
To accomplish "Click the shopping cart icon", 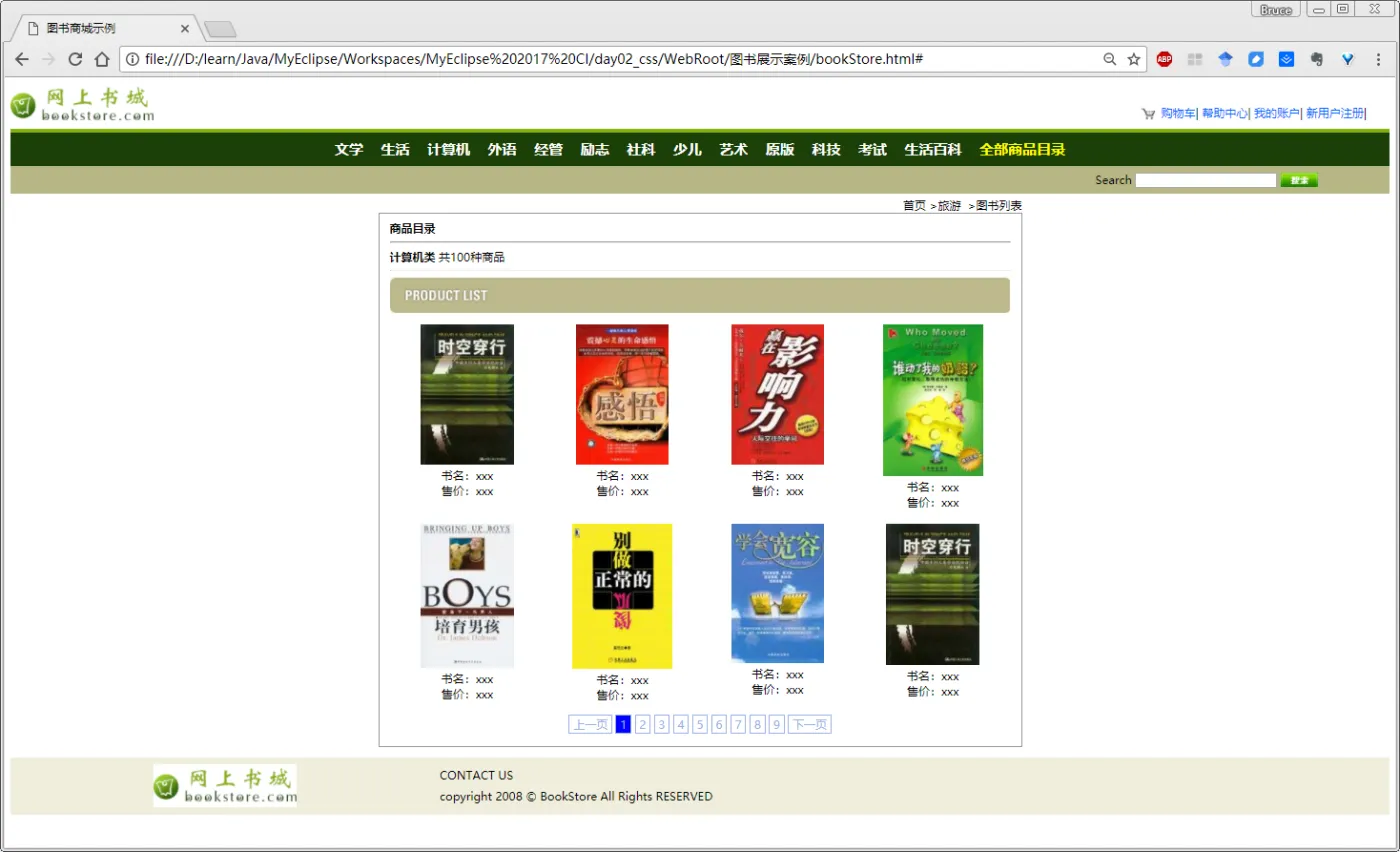I will (1148, 114).
